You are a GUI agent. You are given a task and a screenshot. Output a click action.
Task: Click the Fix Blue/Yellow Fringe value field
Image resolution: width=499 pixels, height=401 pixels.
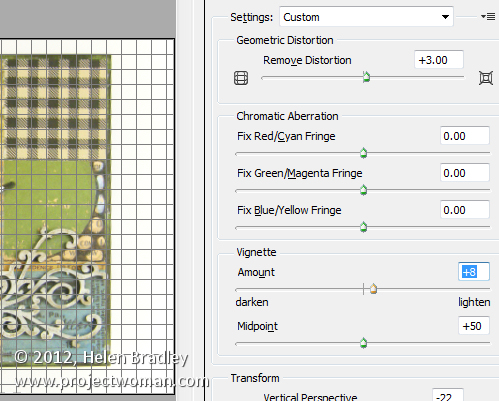pyautogui.click(x=465, y=210)
